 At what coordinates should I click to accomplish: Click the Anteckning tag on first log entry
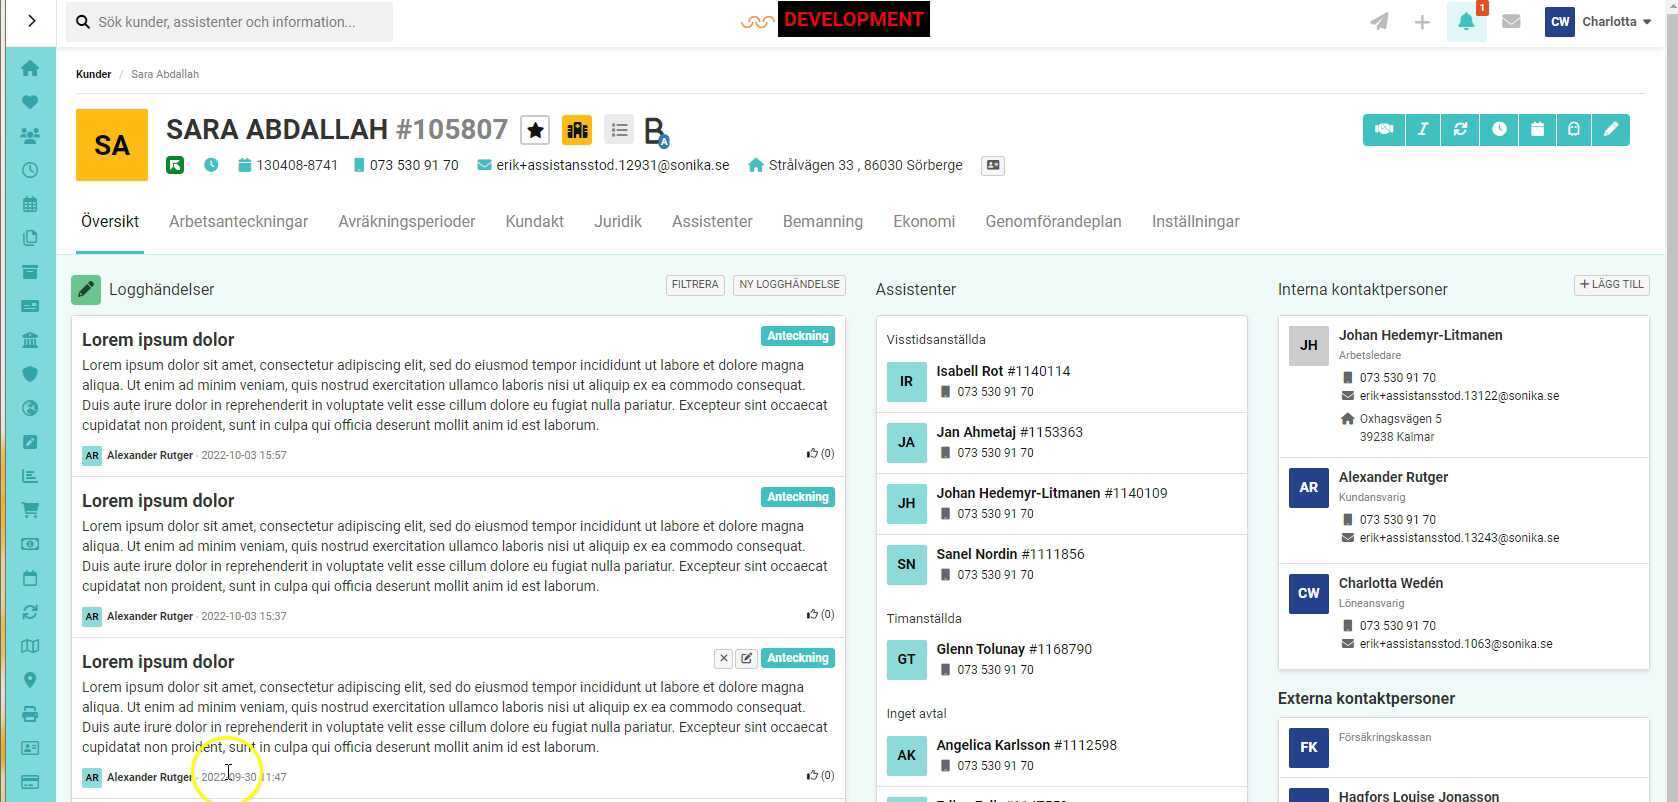[x=798, y=336]
